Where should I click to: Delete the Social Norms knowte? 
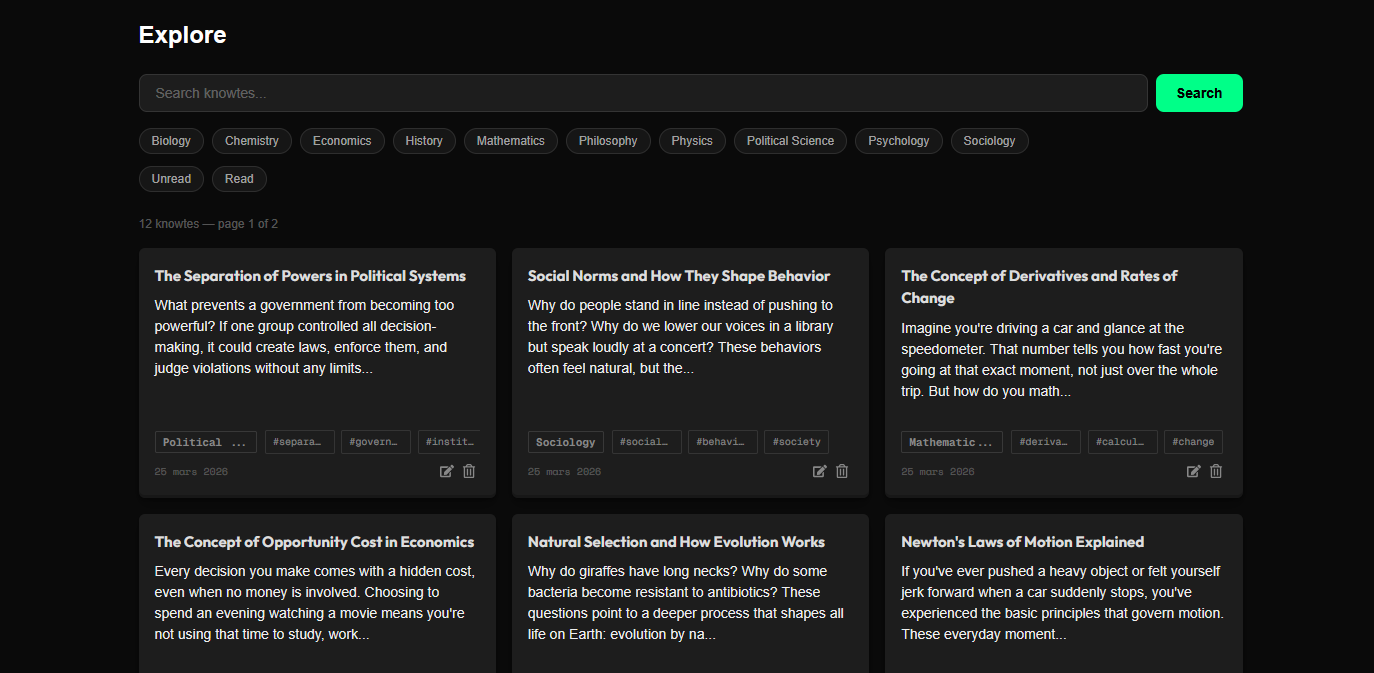click(842, 471)
